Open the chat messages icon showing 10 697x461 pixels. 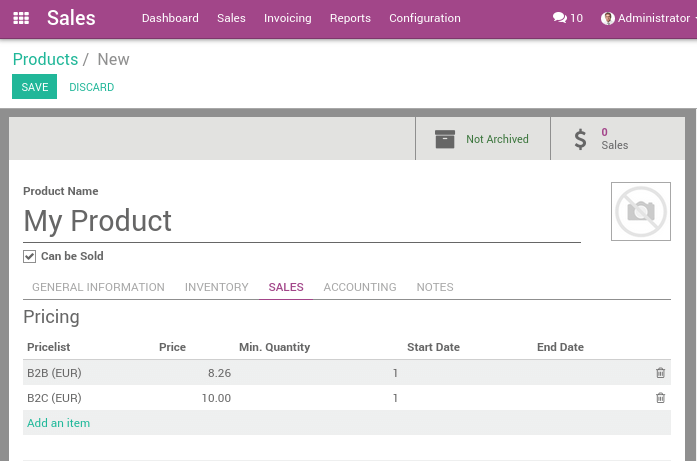(x=559, y=18)
